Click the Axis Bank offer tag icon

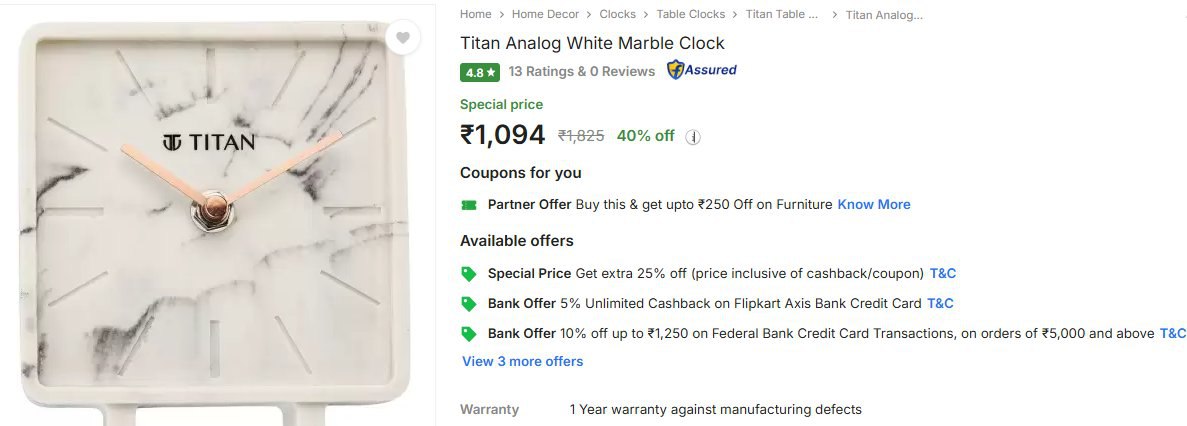[x=468, y=303]
